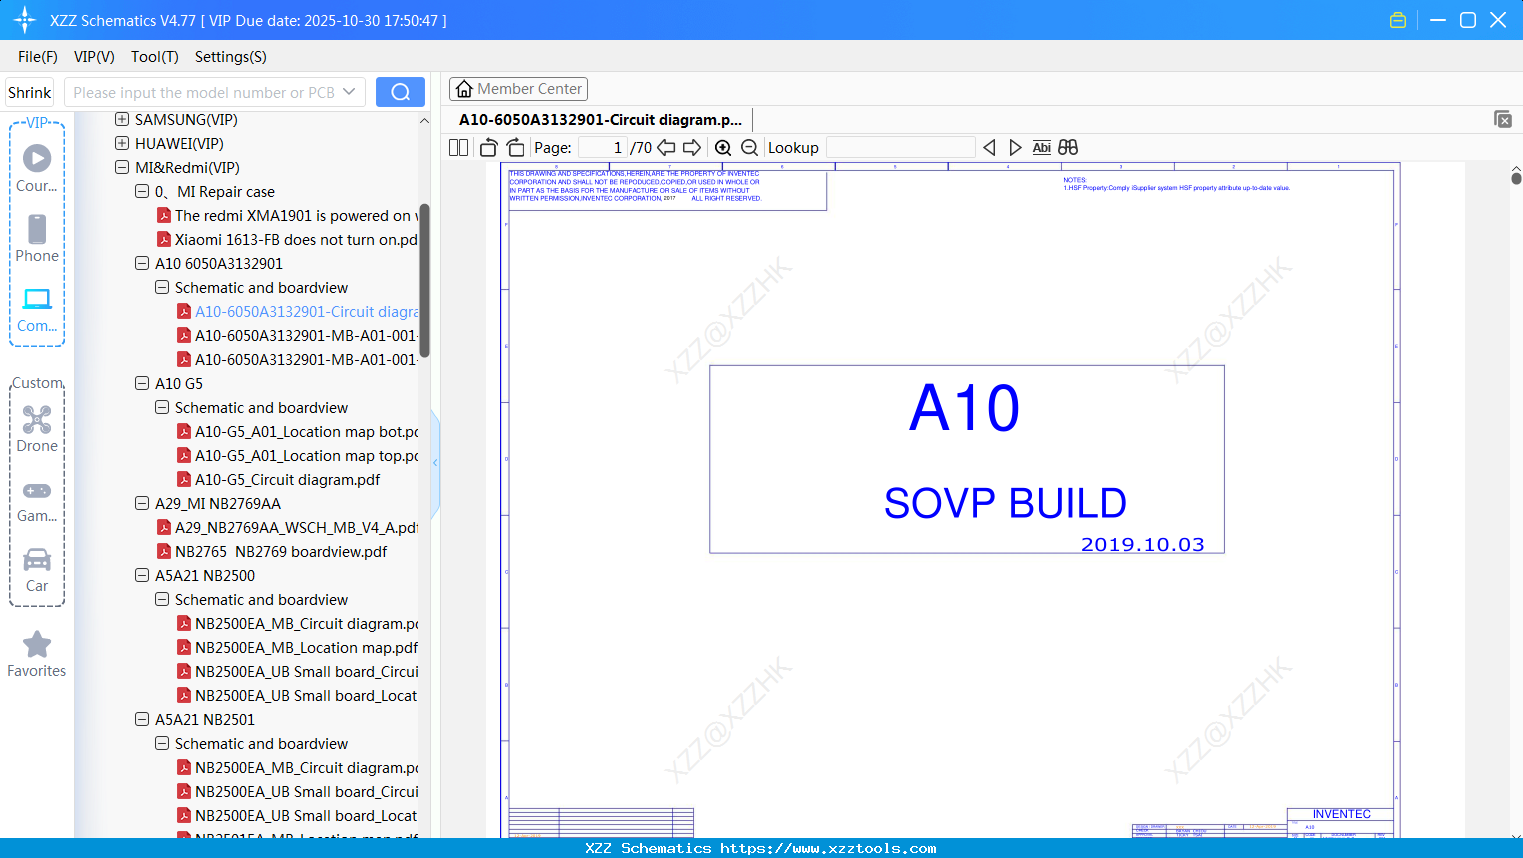Click the document view scrollbar thumb
The height and width of the screenshot is (858, 1523).
point(1516,178)
